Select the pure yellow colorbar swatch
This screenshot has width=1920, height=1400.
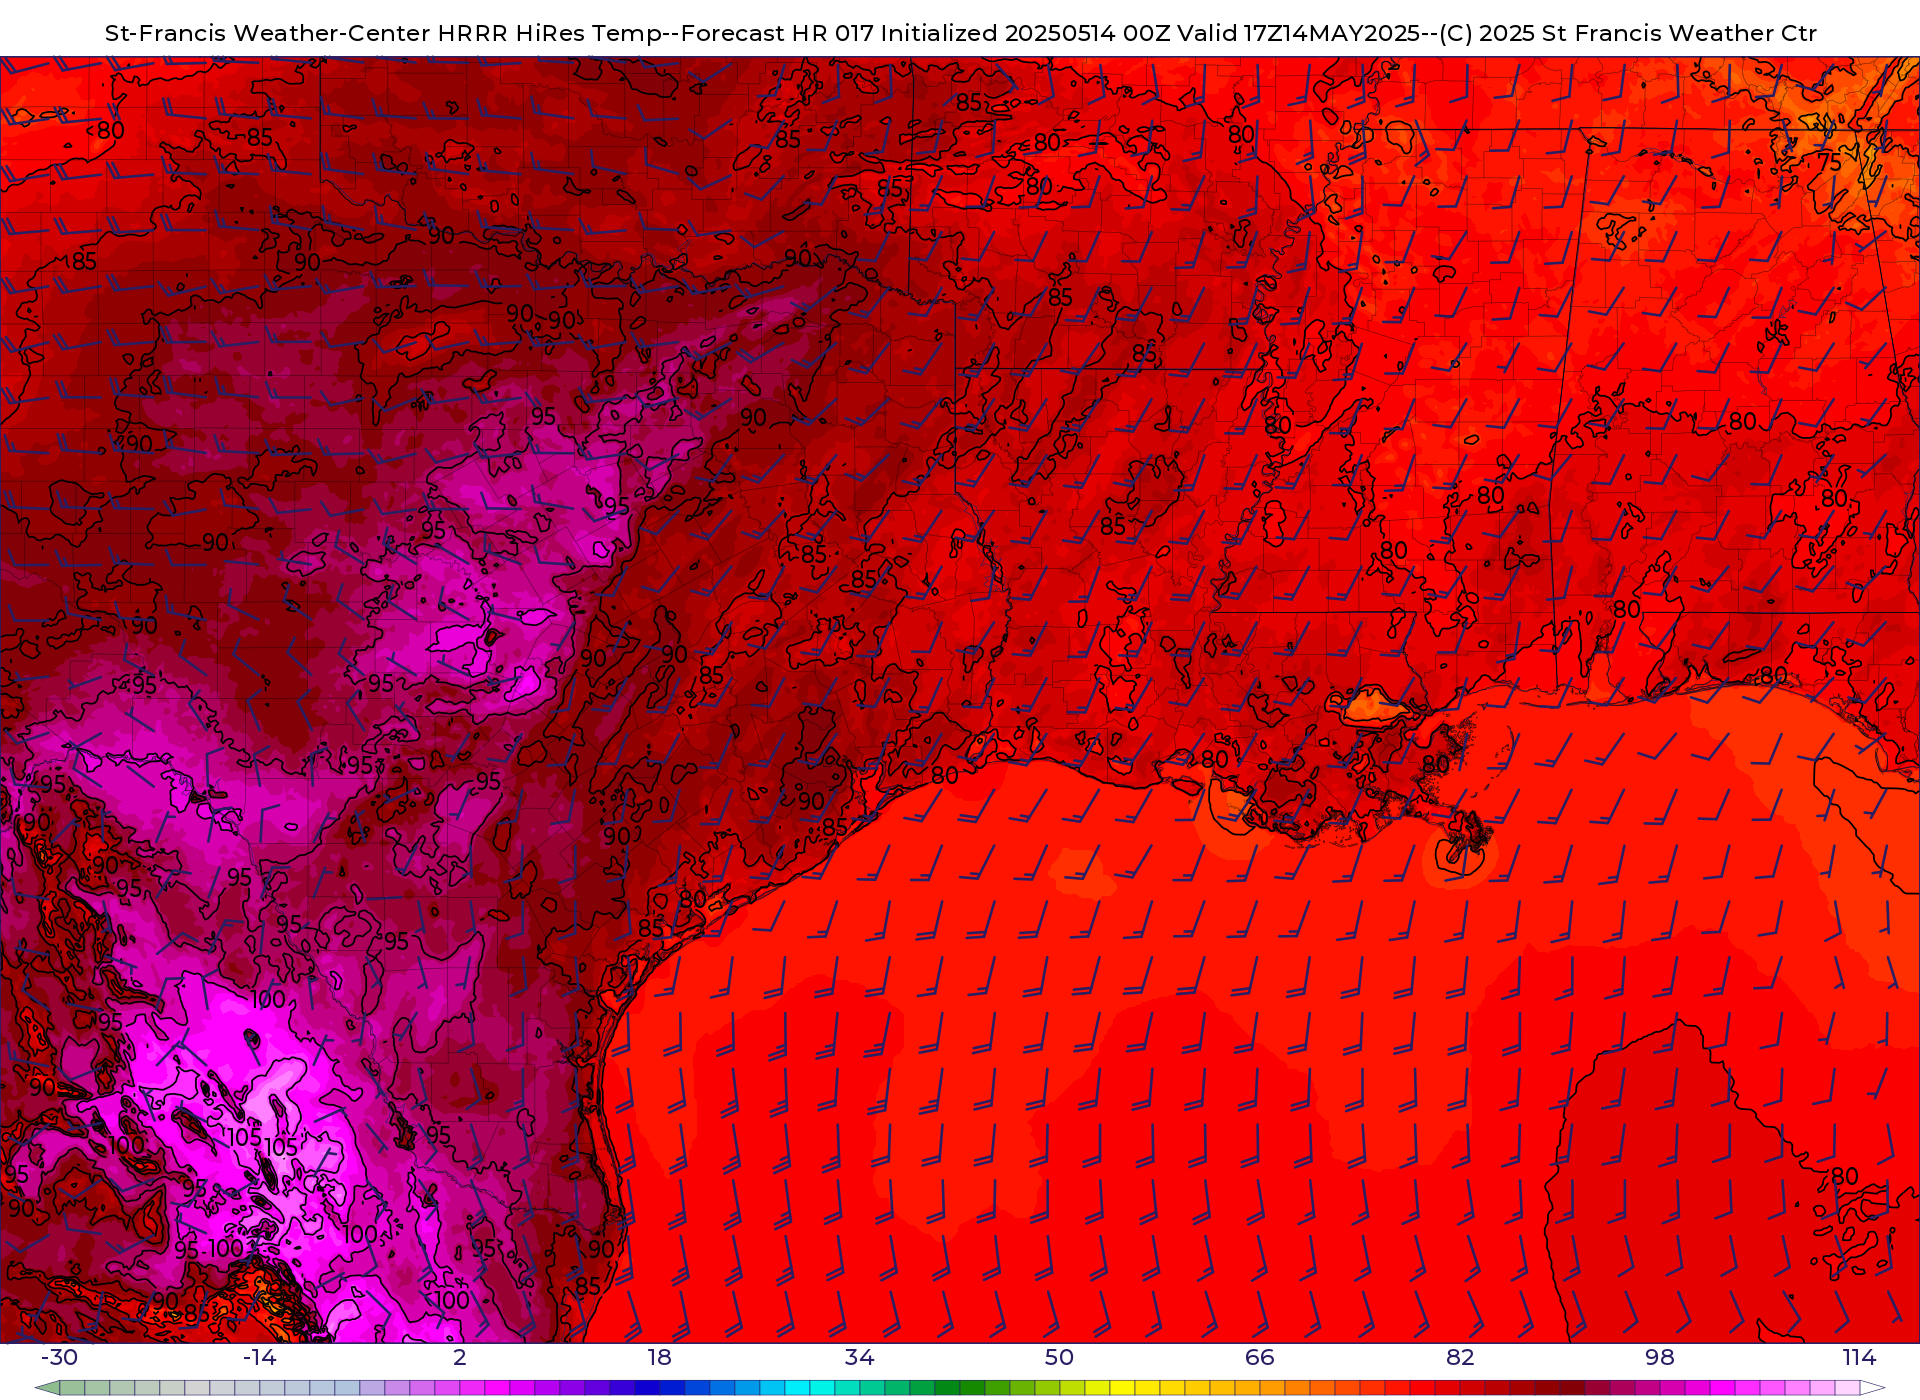(x=1122, y=1388)
